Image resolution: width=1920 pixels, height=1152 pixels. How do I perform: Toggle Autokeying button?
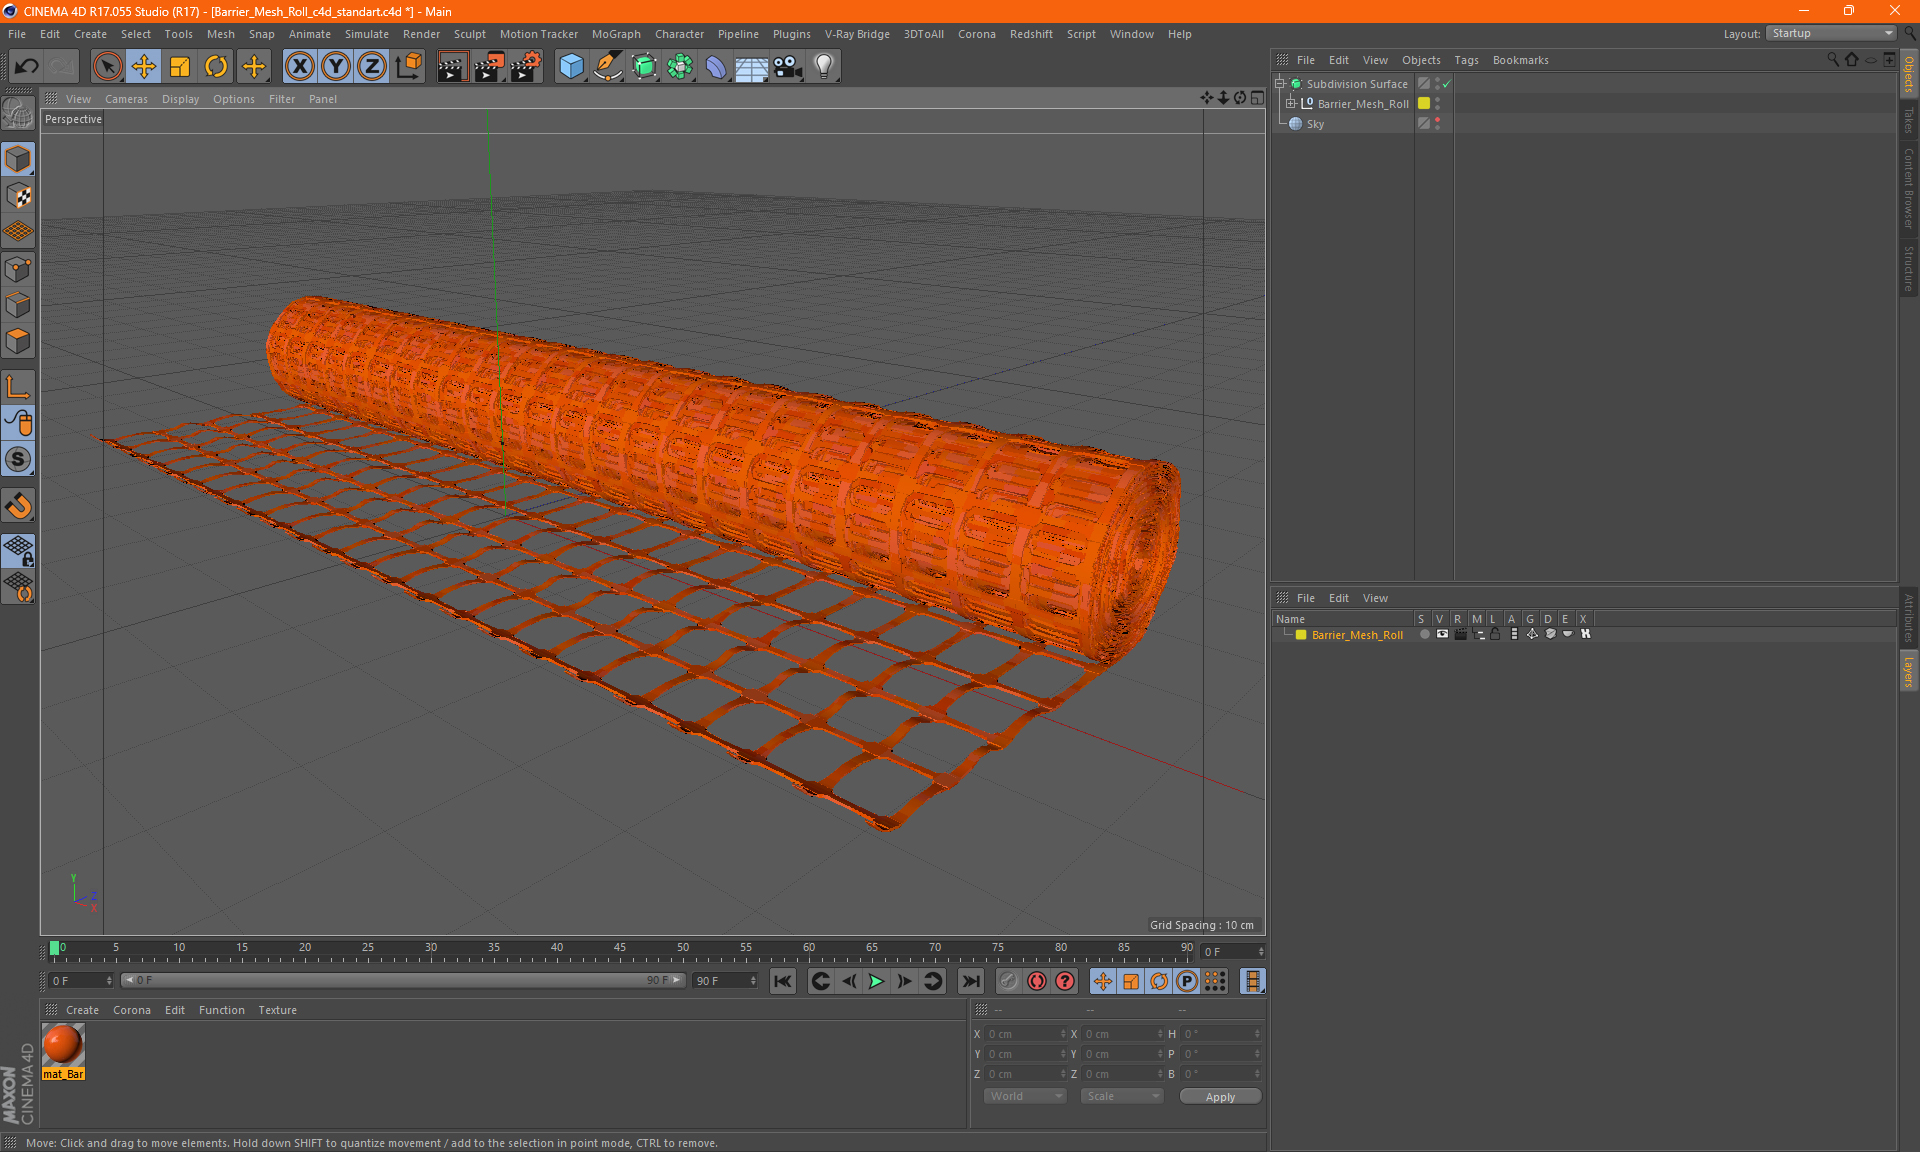(1037, 981)
